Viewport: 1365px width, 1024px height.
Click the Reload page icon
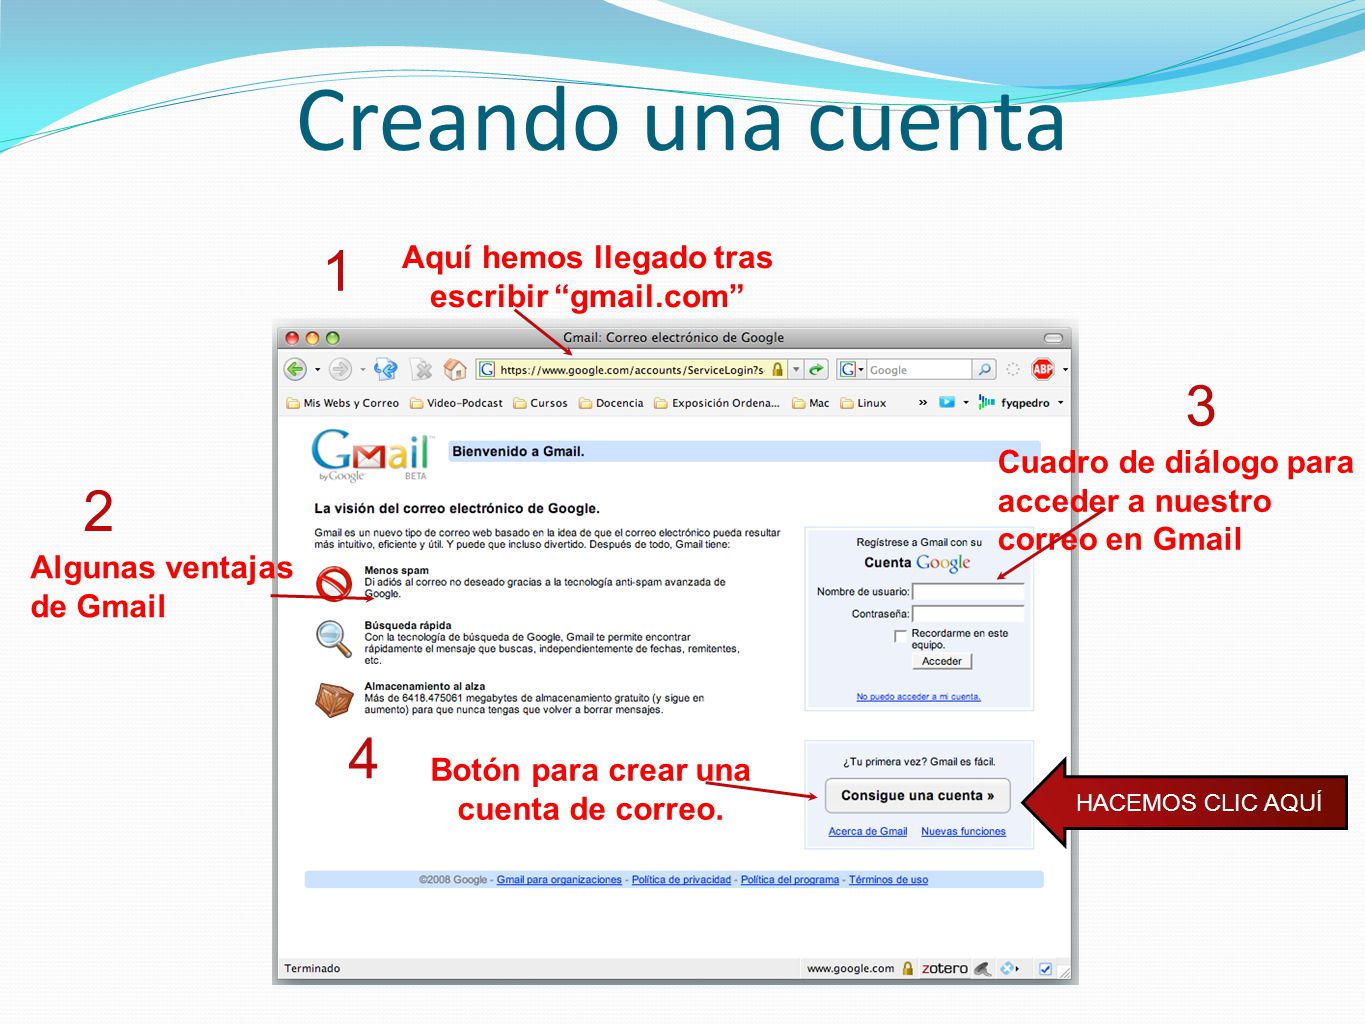coord(385,370)
